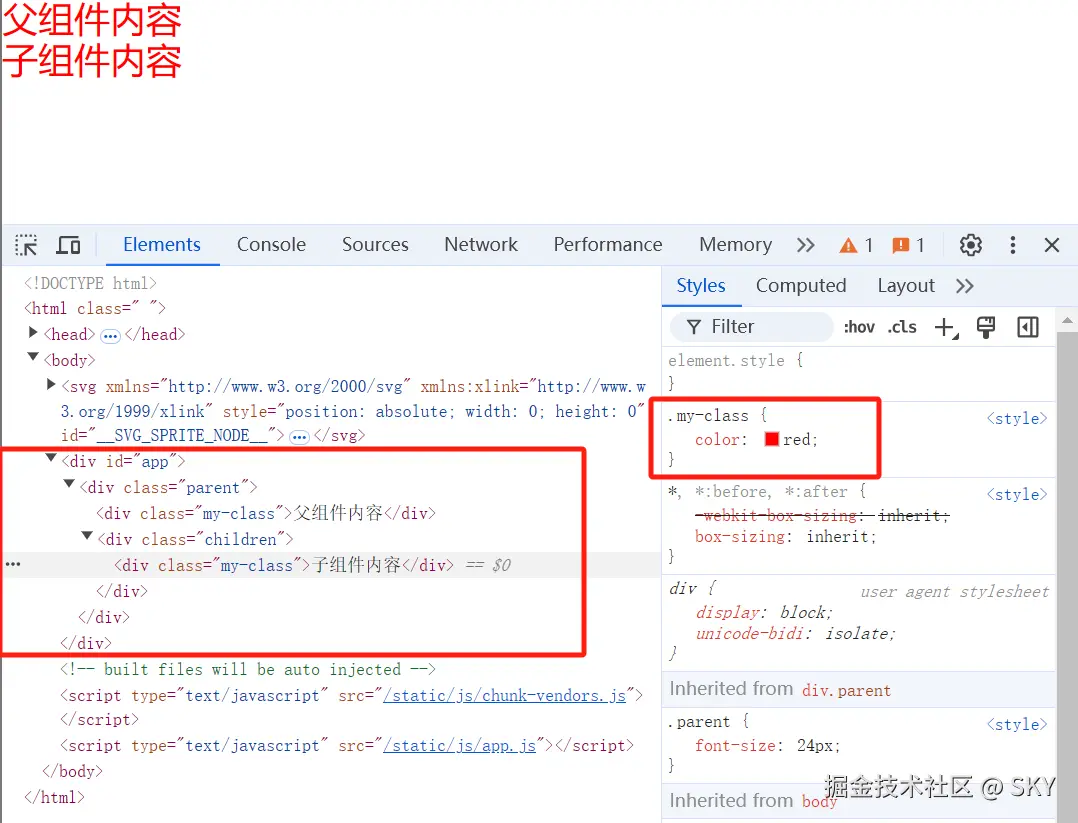Image resolution: width=1078 pixels, height=823 pixels.
Task: Click the element.style rule block
Action: click(859, 371)
